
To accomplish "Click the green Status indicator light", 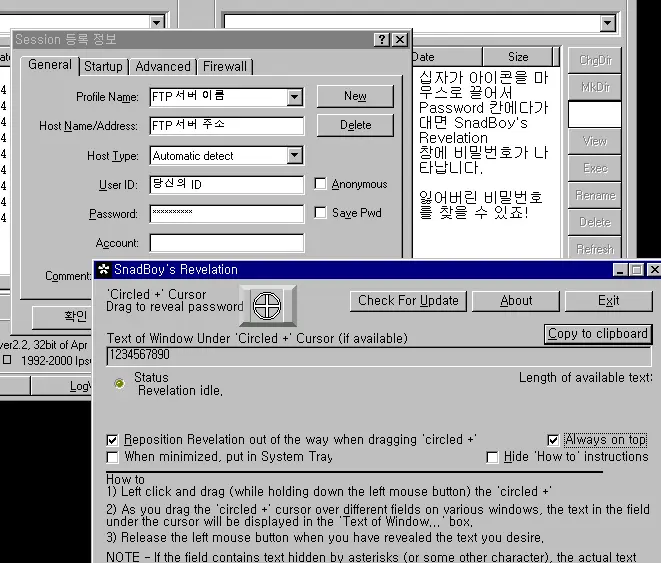I will (120, 383).
